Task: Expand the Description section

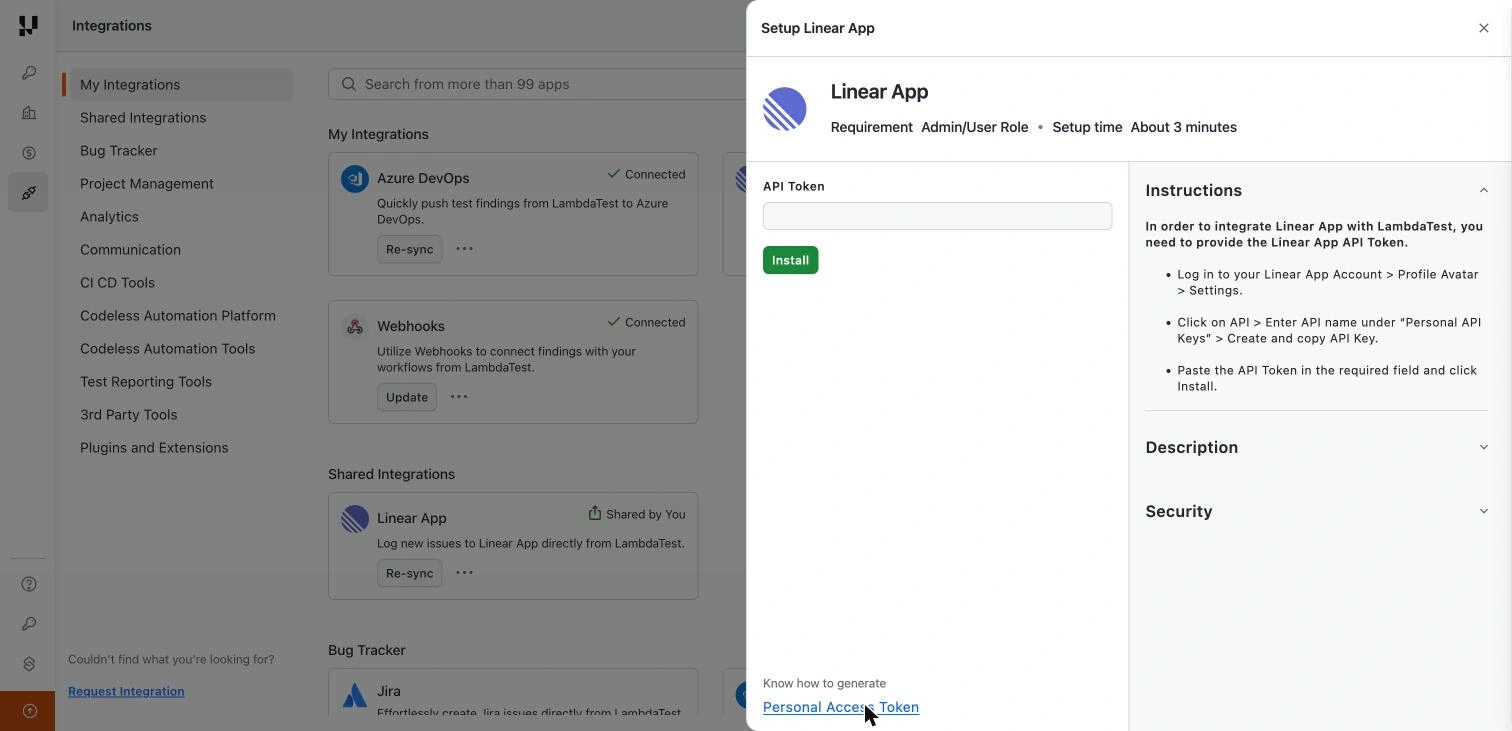Action: [x=1484, y=447]
